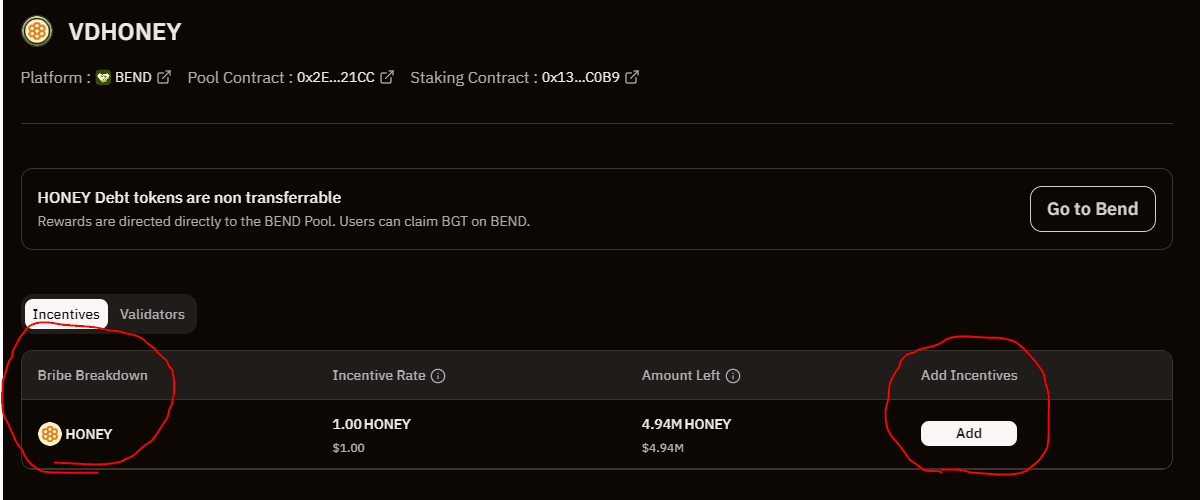Click the Bribe Breakdown column header
1200x500 pixels.
point(93,376)
